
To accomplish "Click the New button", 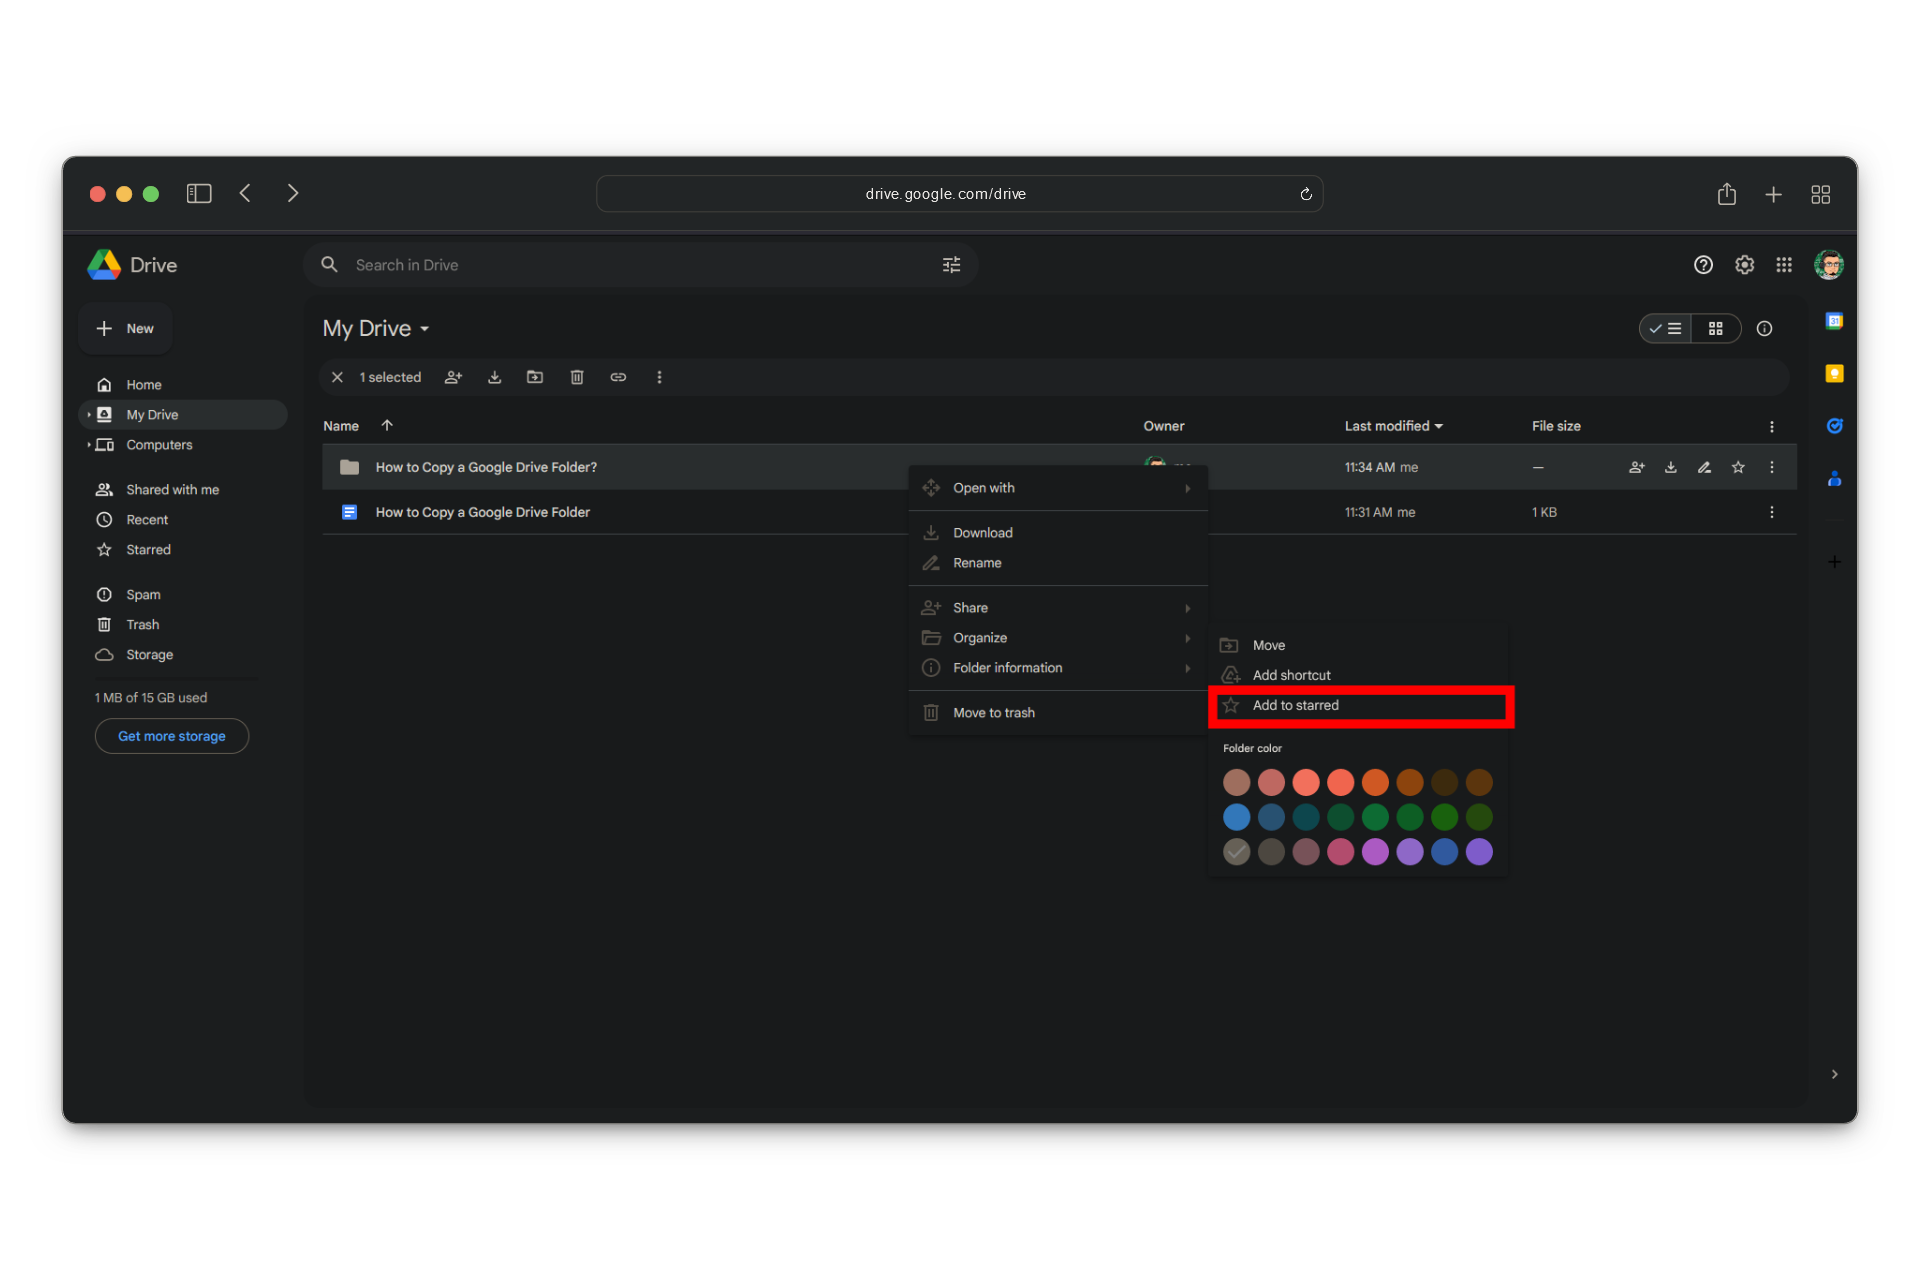I will click(x=125, y=329).
